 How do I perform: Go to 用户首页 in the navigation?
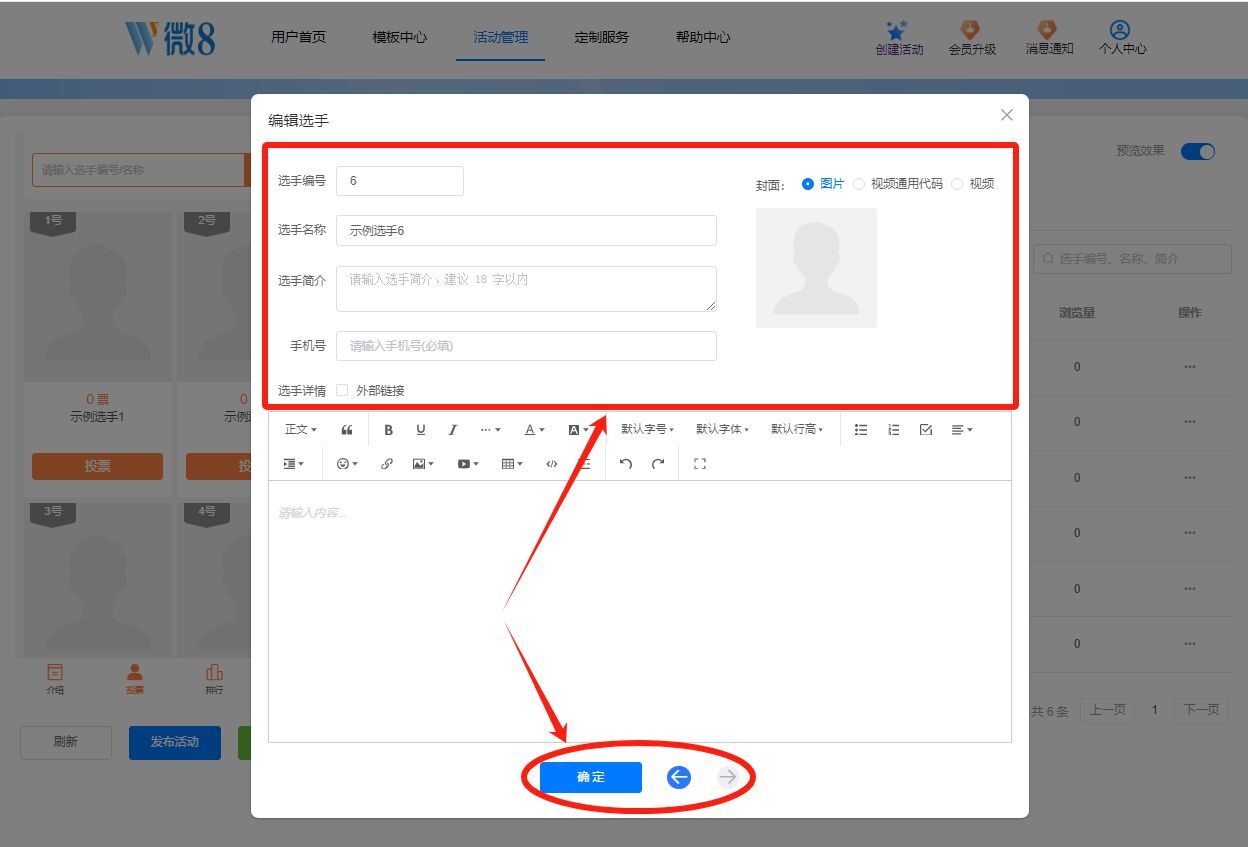298,37
